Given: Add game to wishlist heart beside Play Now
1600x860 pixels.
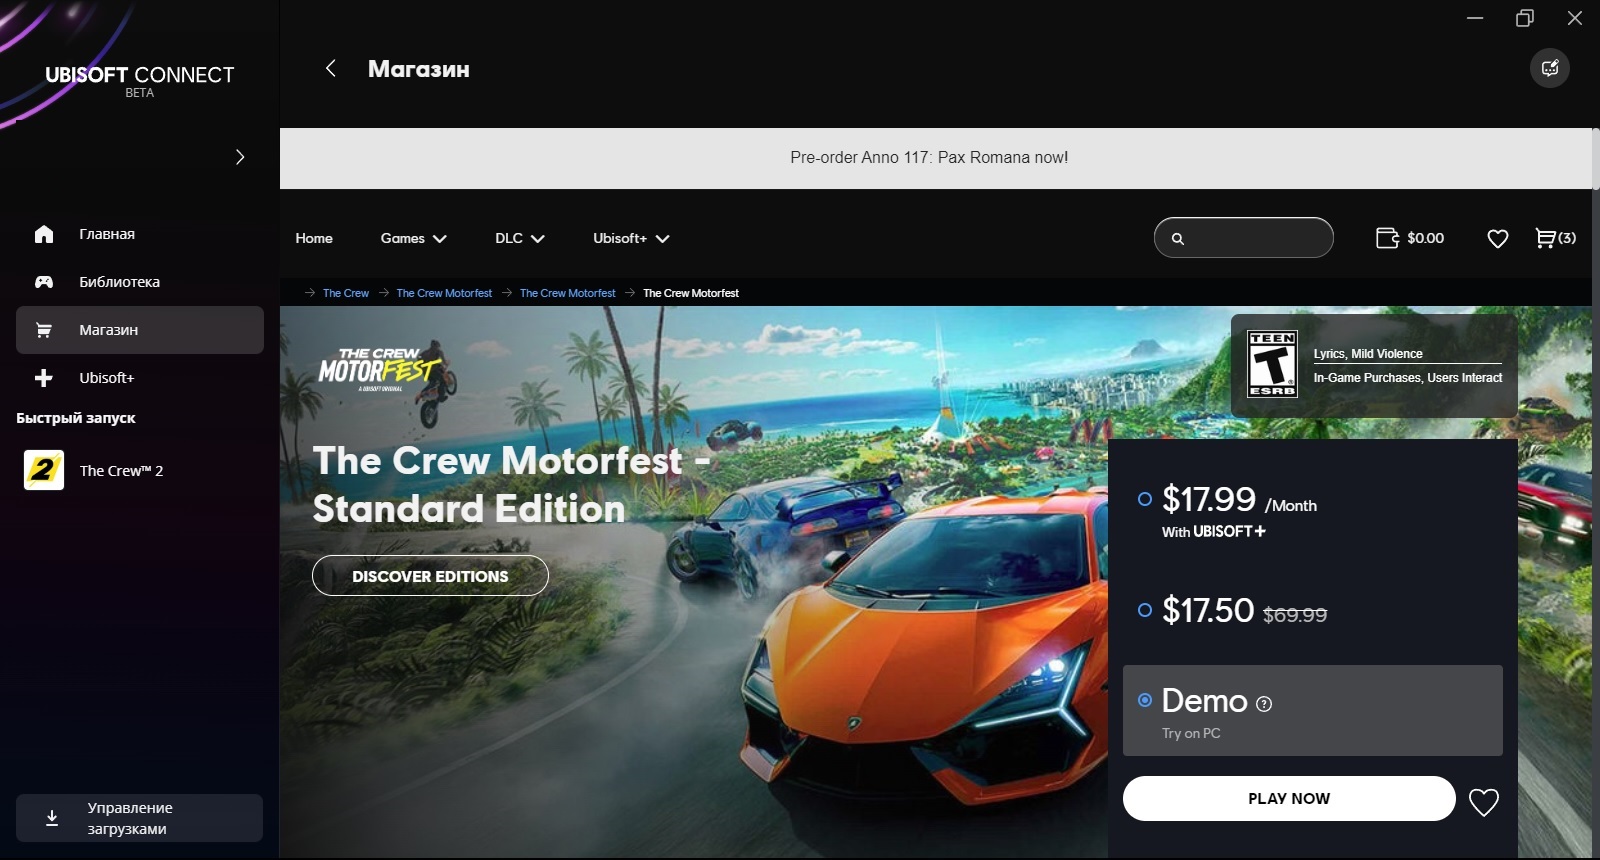Looking at the screenshot, I should pyautogui.click(x=1484, y=802).
